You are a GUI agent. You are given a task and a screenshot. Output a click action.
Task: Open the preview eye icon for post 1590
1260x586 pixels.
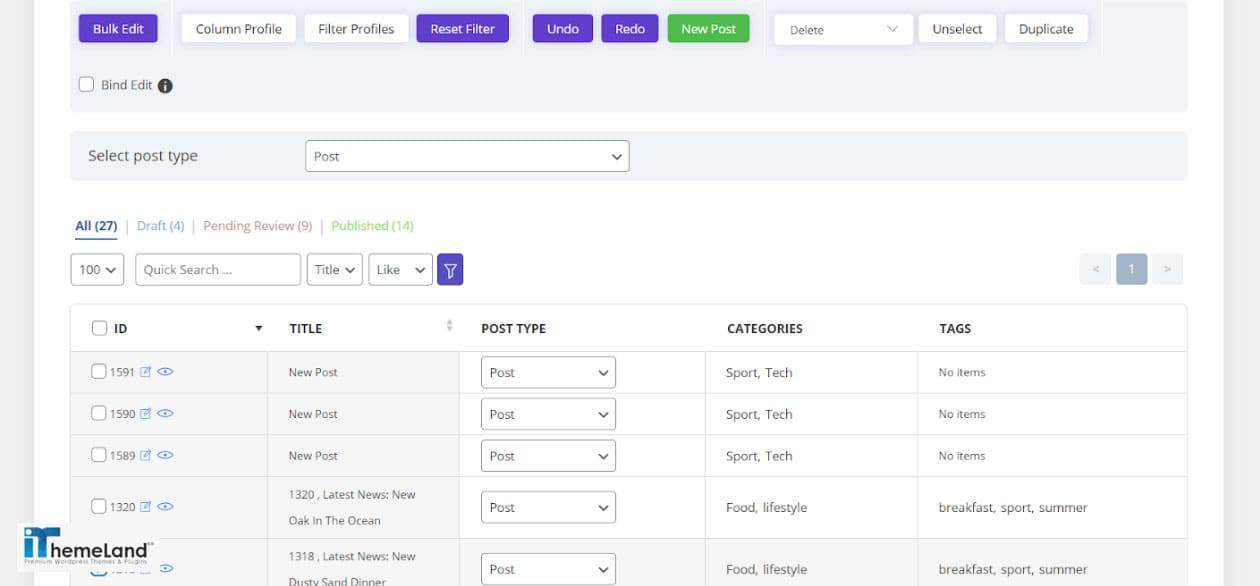click(164, 413)
